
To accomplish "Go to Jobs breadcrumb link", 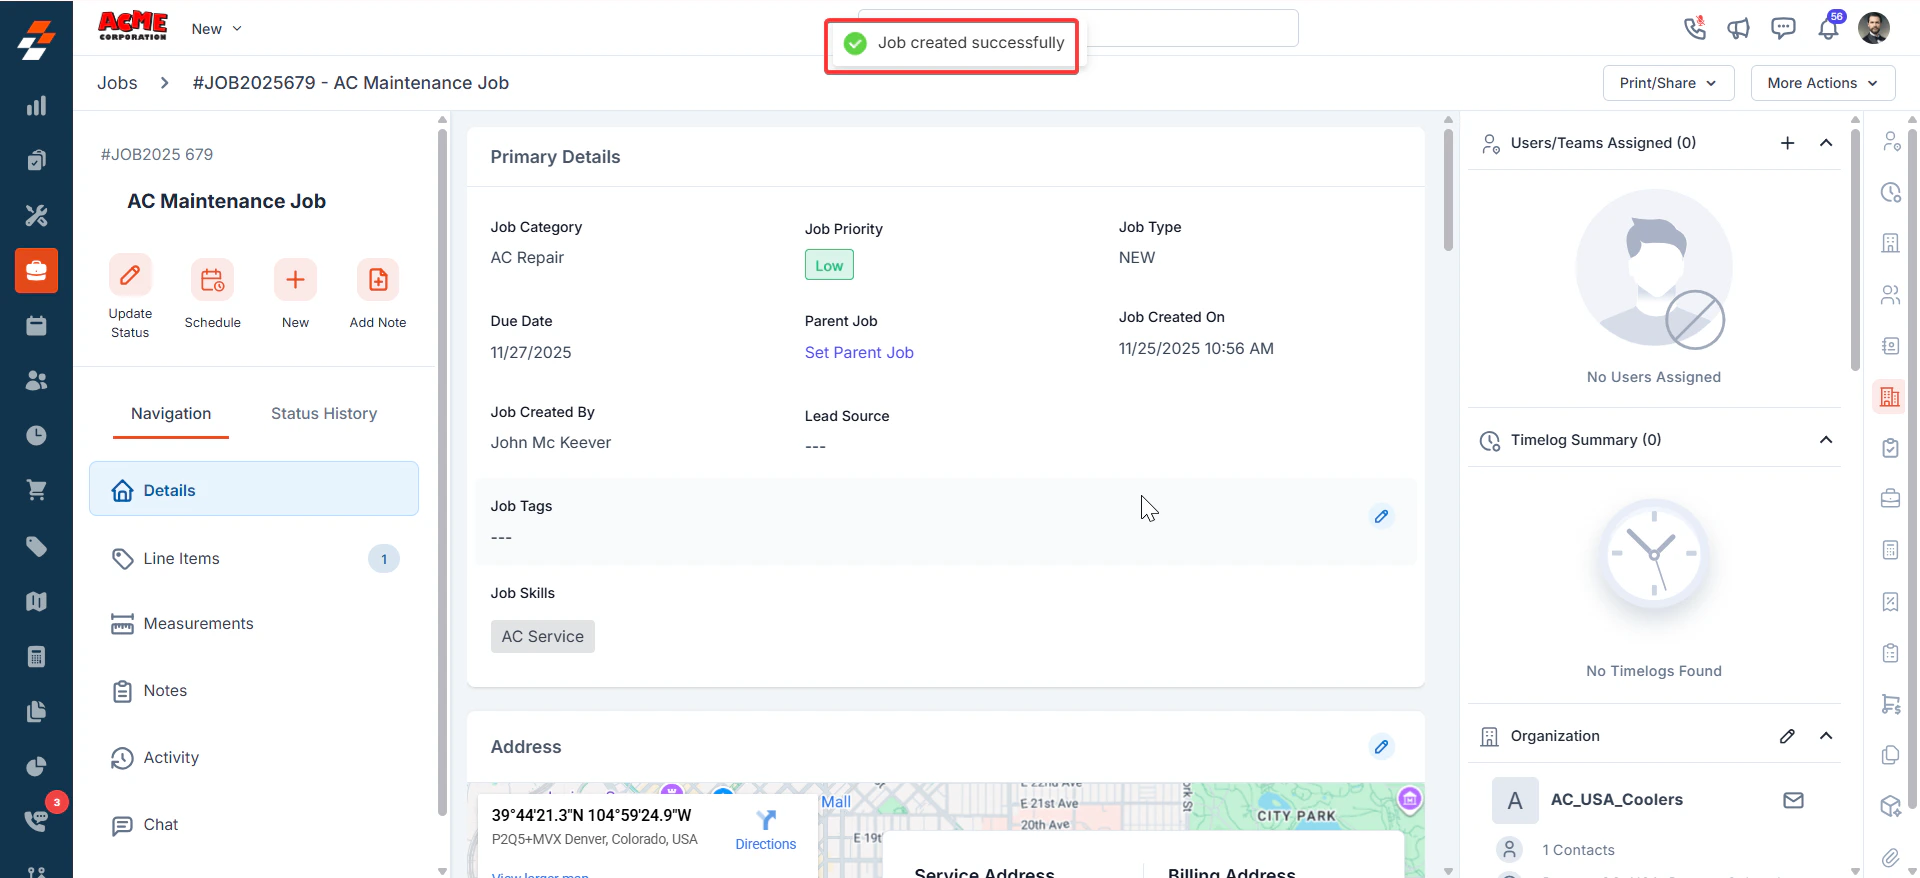I will [117, 83].
